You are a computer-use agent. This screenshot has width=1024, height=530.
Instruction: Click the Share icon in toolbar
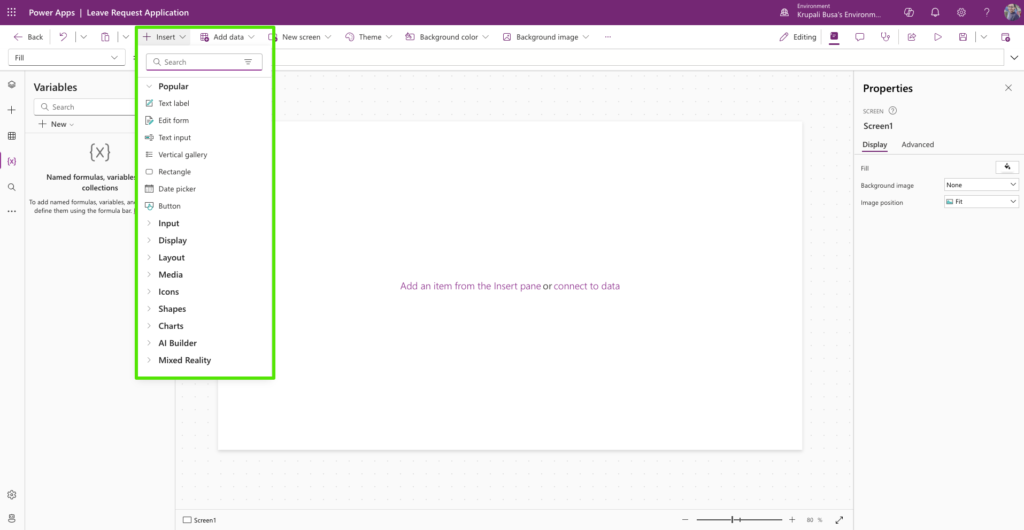coord(912,37)
